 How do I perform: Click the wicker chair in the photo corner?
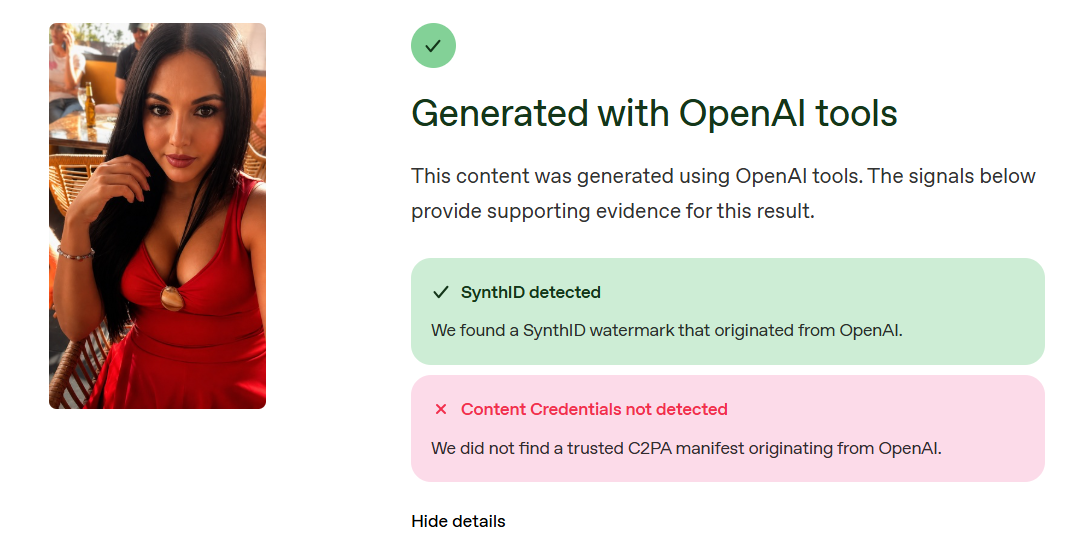(x=74, y=368)
